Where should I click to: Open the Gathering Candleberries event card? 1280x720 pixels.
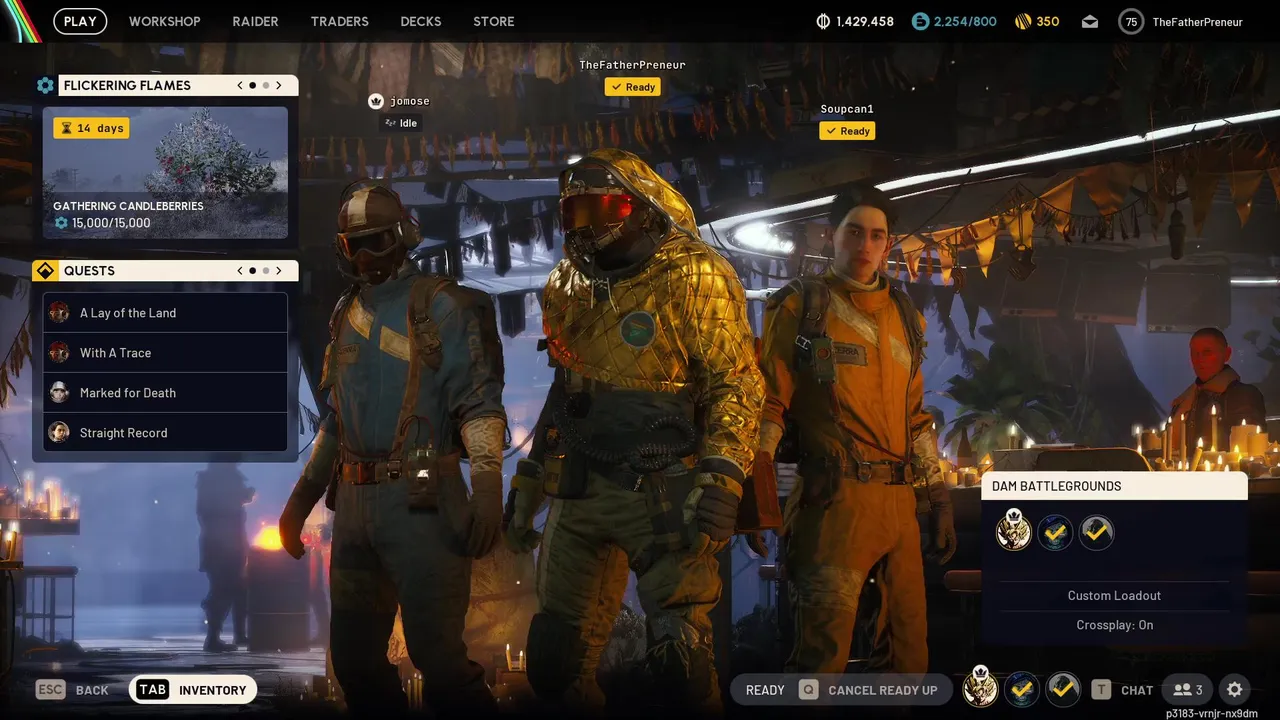point(165,173)
